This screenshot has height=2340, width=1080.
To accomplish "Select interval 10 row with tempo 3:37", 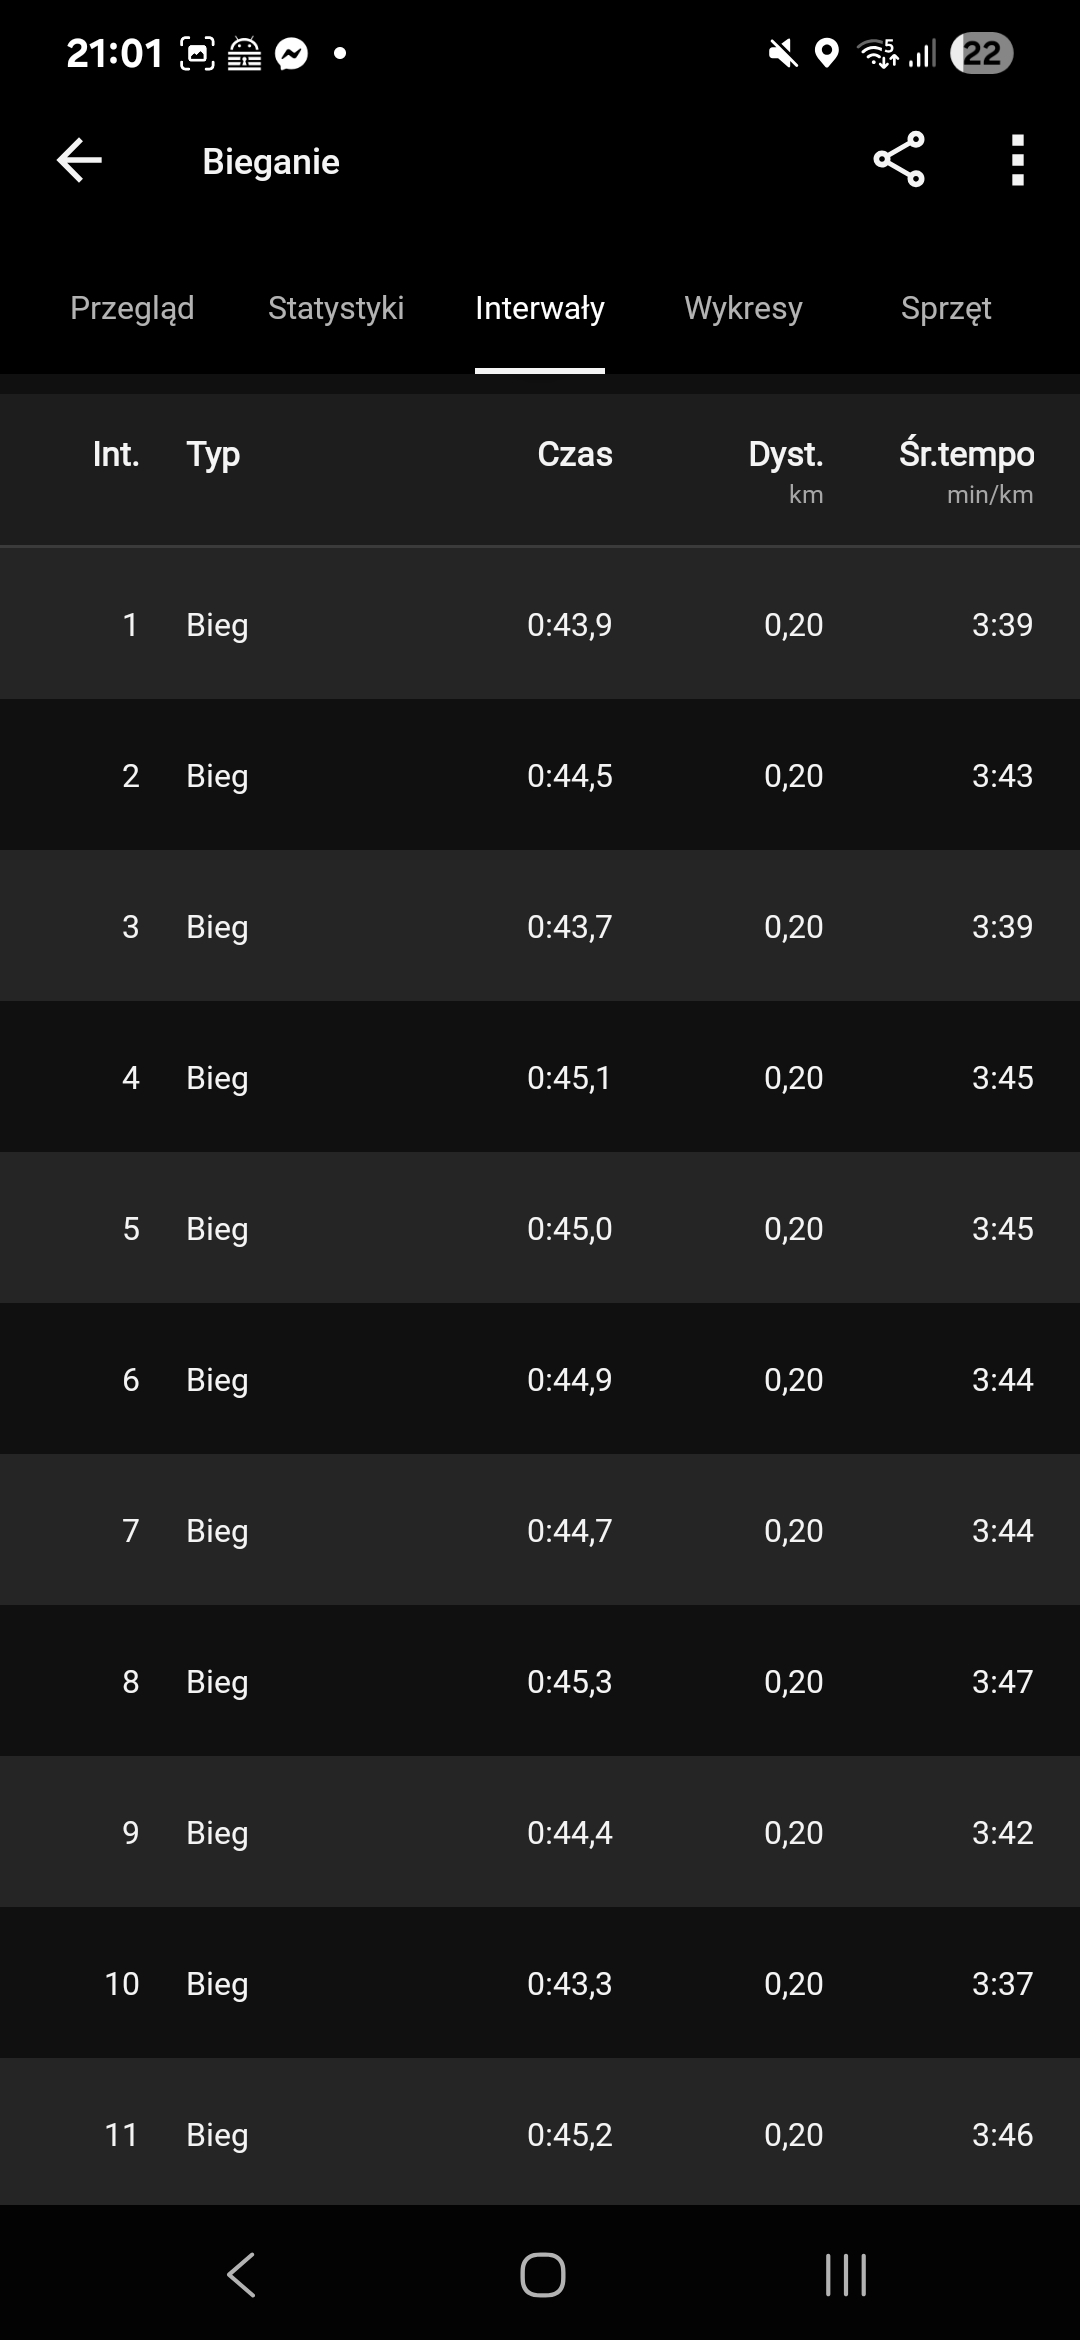I will point(540,1984).
